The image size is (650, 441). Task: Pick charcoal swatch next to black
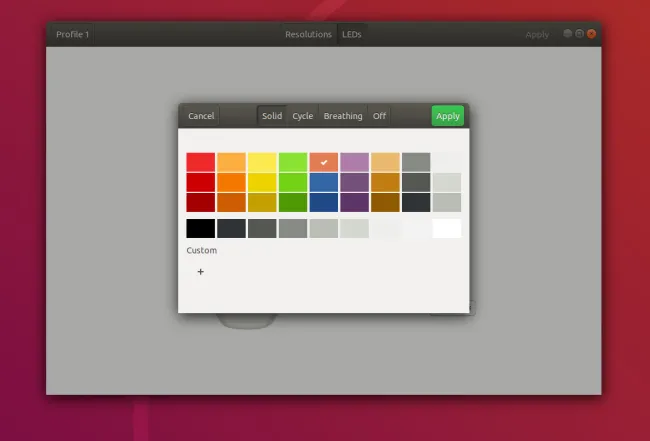click(231, 228)
